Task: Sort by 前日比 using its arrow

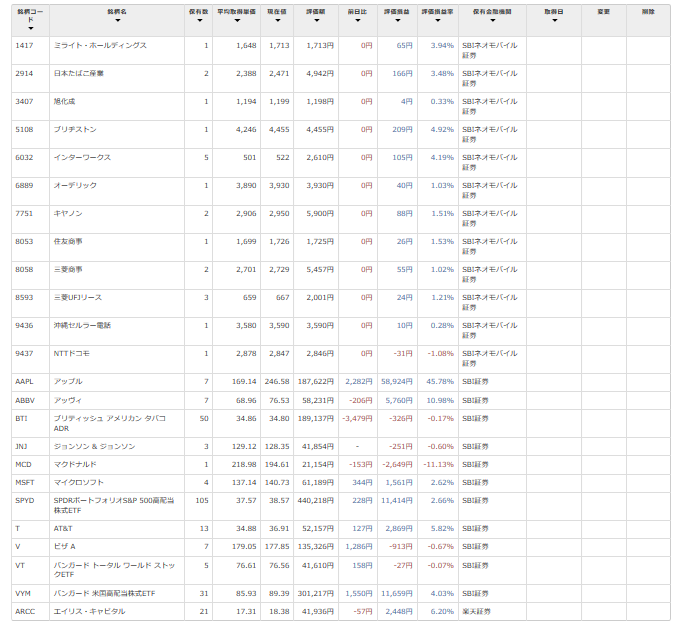Action: 358,20
